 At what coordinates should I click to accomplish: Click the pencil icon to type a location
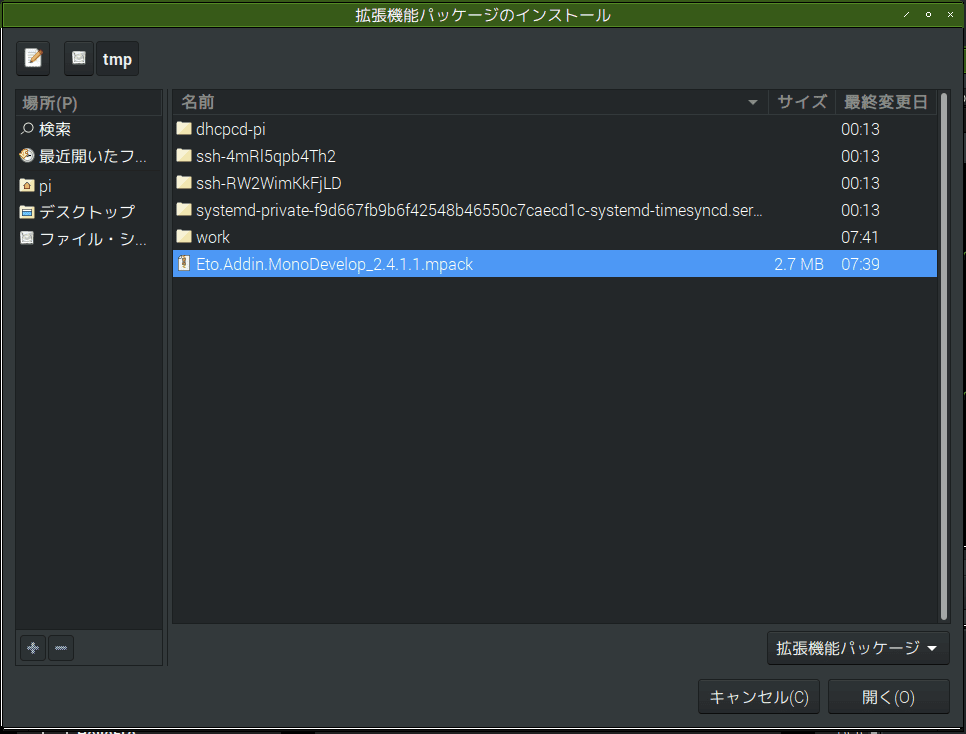point(32,58)
